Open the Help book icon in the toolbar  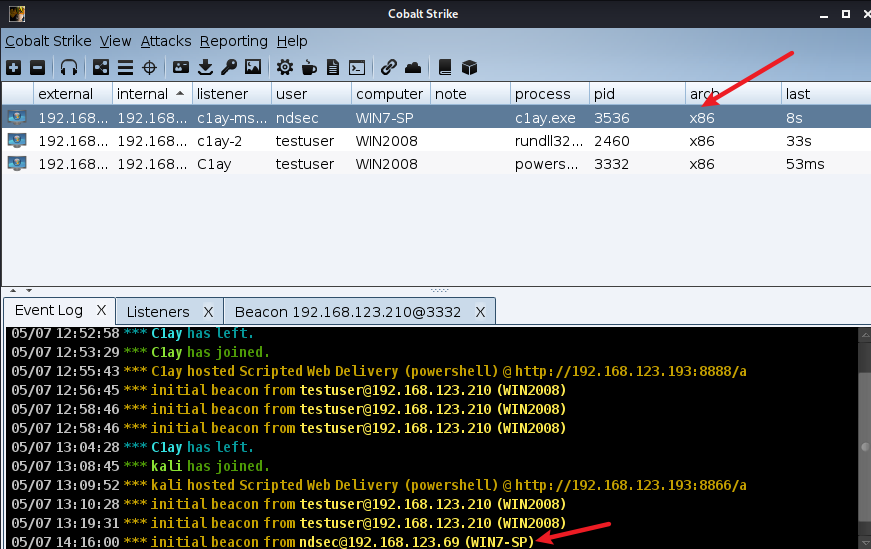point(444,68)
